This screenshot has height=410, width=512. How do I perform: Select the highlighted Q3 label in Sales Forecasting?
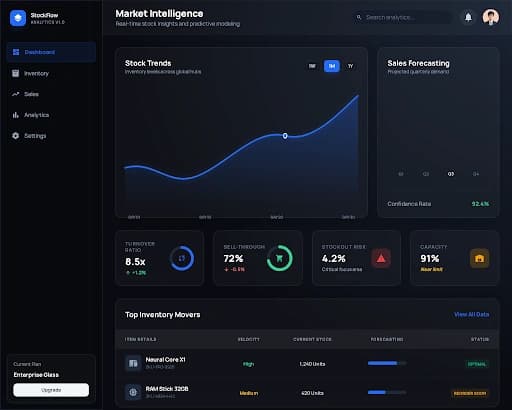pyautogui.click(x=451, y=174)
